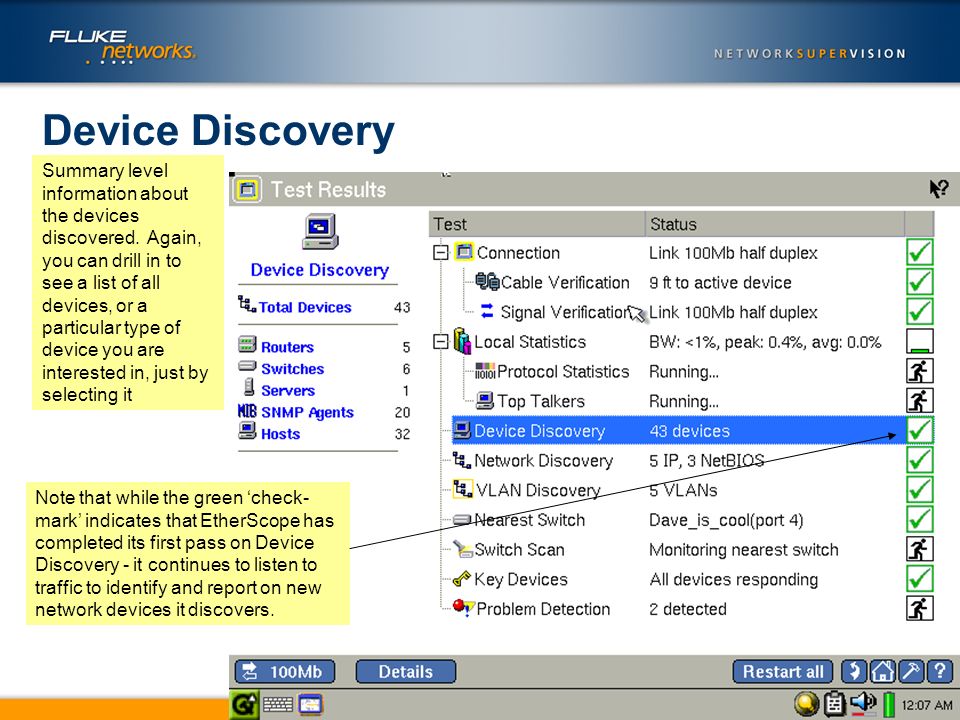Open the green start menu icon
Image resolution: width=960 pixels, height=720 pixels.
(244, 705)
